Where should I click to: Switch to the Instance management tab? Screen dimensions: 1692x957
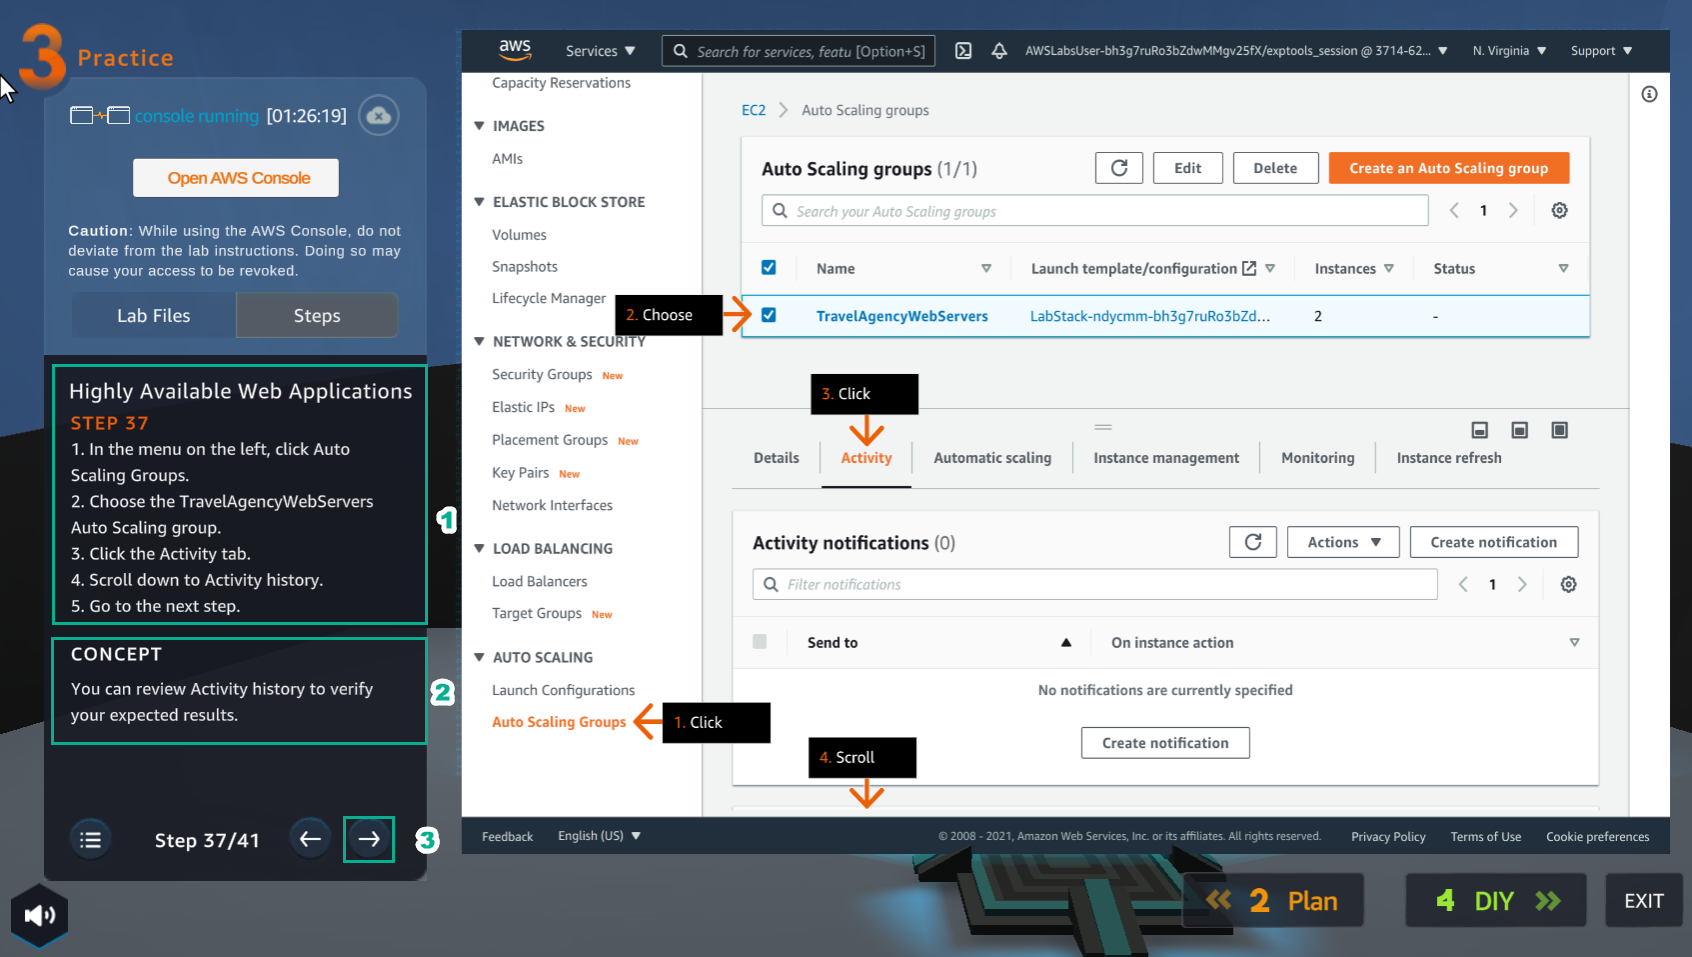pos(1166,458)
